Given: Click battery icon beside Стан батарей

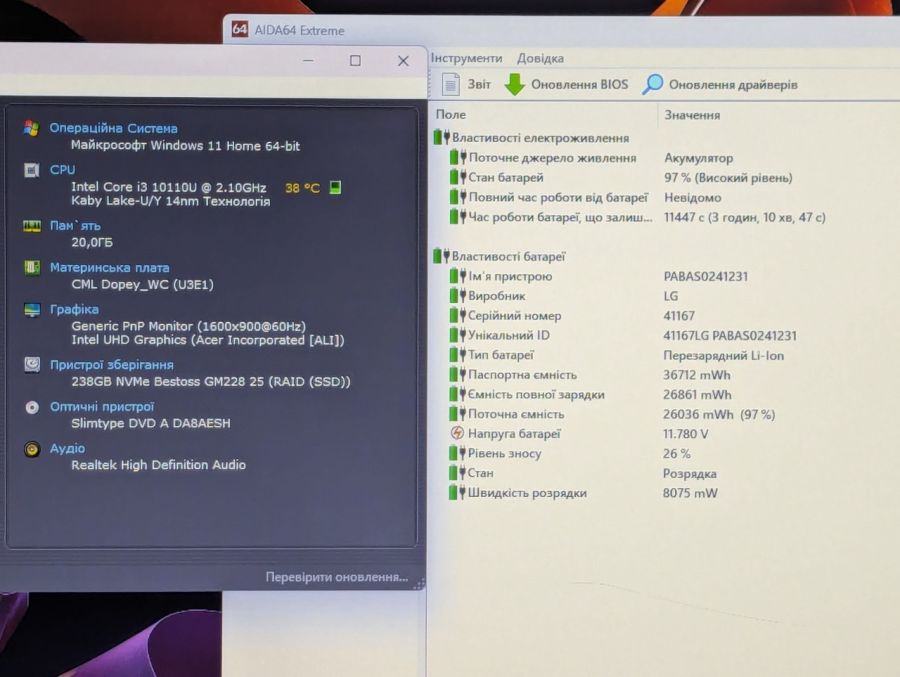Looking at the screenshot, I should coord(457,177).
